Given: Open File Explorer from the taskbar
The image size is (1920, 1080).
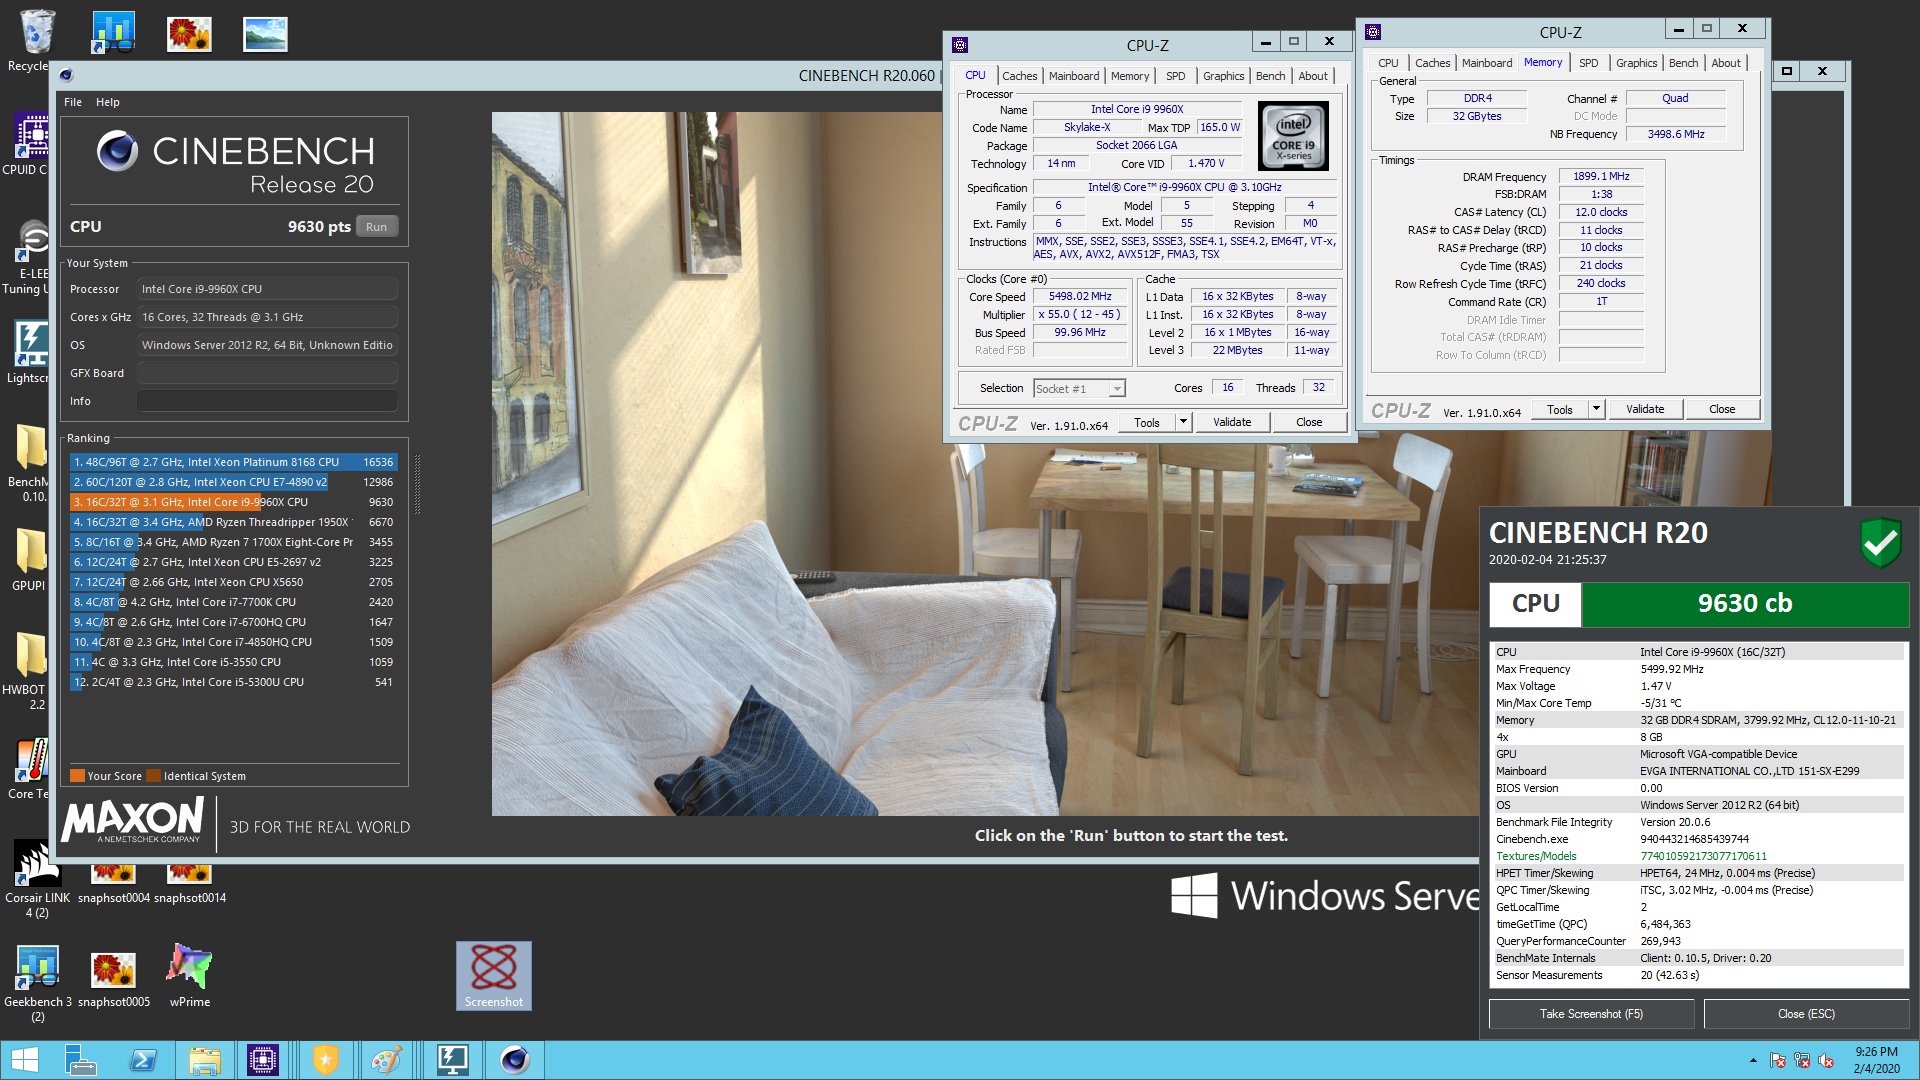Looking at the screenshot, I should pyautogui.click(x=204, y=1060).
